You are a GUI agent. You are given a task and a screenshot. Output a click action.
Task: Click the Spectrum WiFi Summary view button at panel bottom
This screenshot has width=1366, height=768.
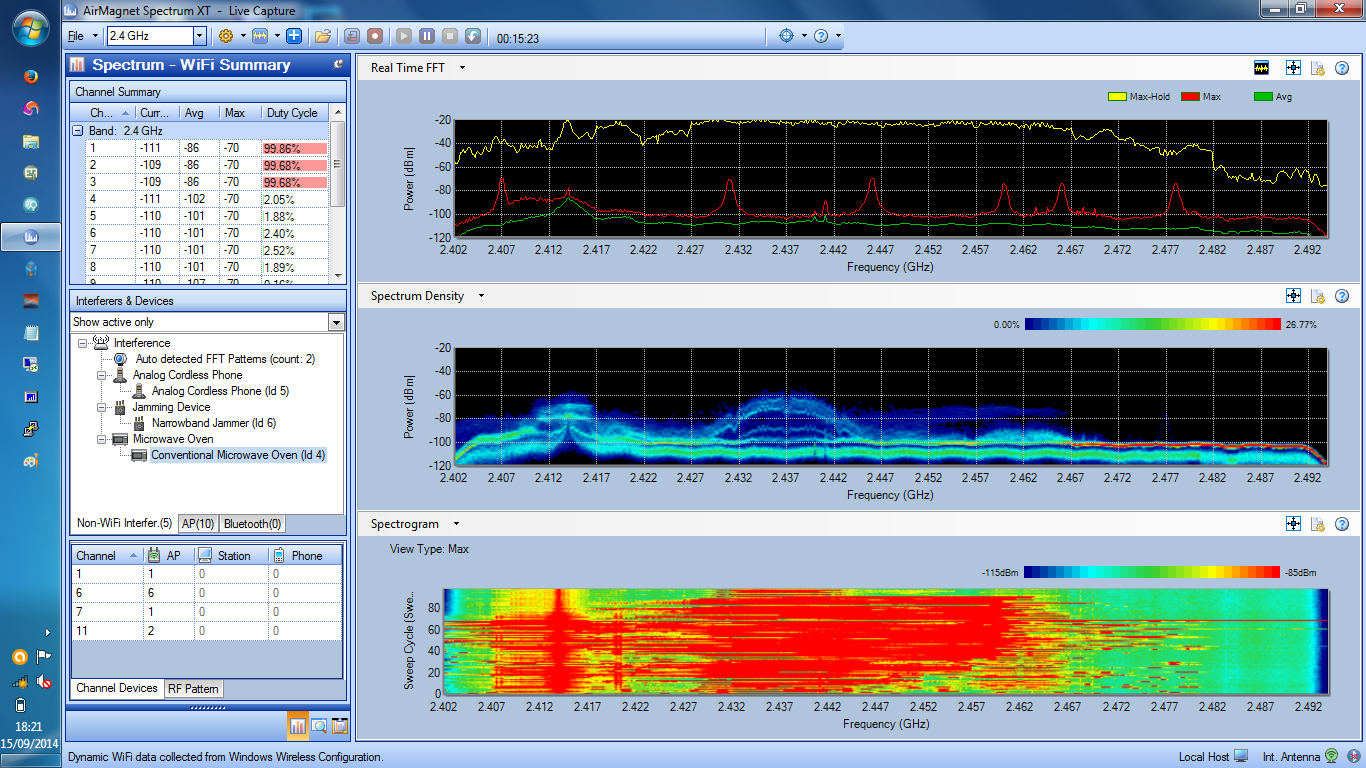[x=298, y=726]
